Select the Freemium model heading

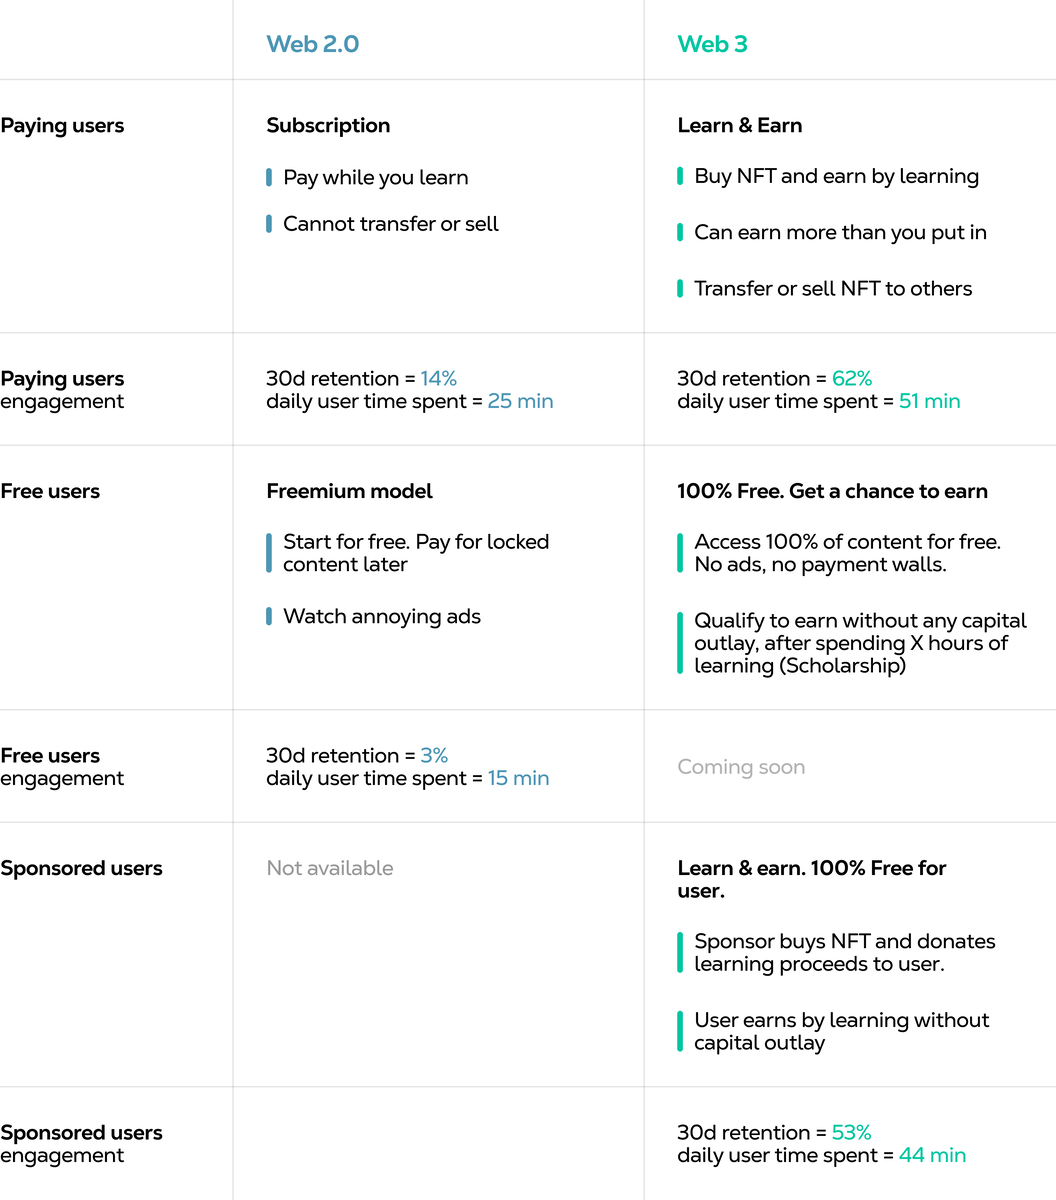pos(349,491)
